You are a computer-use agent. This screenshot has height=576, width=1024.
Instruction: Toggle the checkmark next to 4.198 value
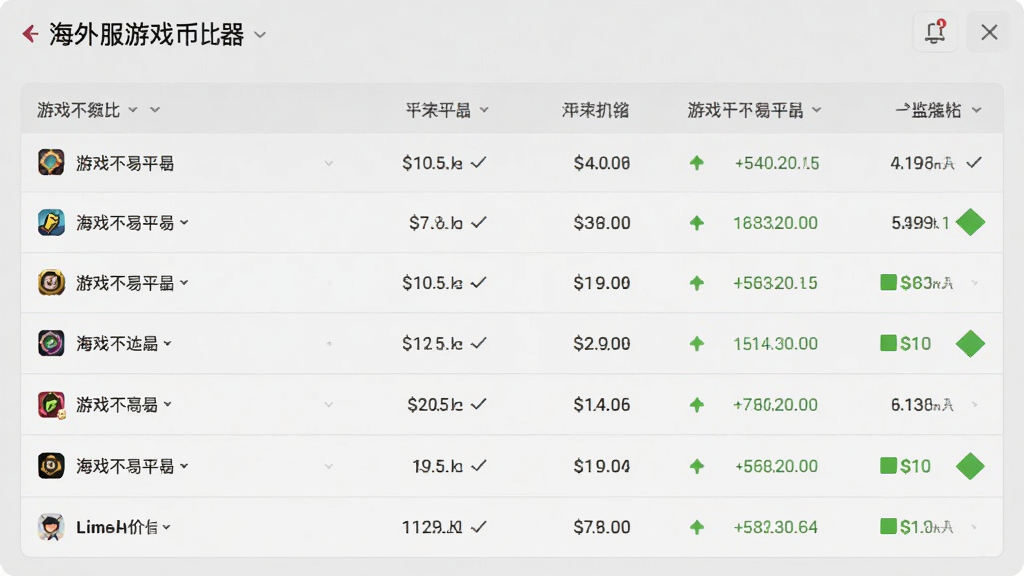tap(974, 163)
